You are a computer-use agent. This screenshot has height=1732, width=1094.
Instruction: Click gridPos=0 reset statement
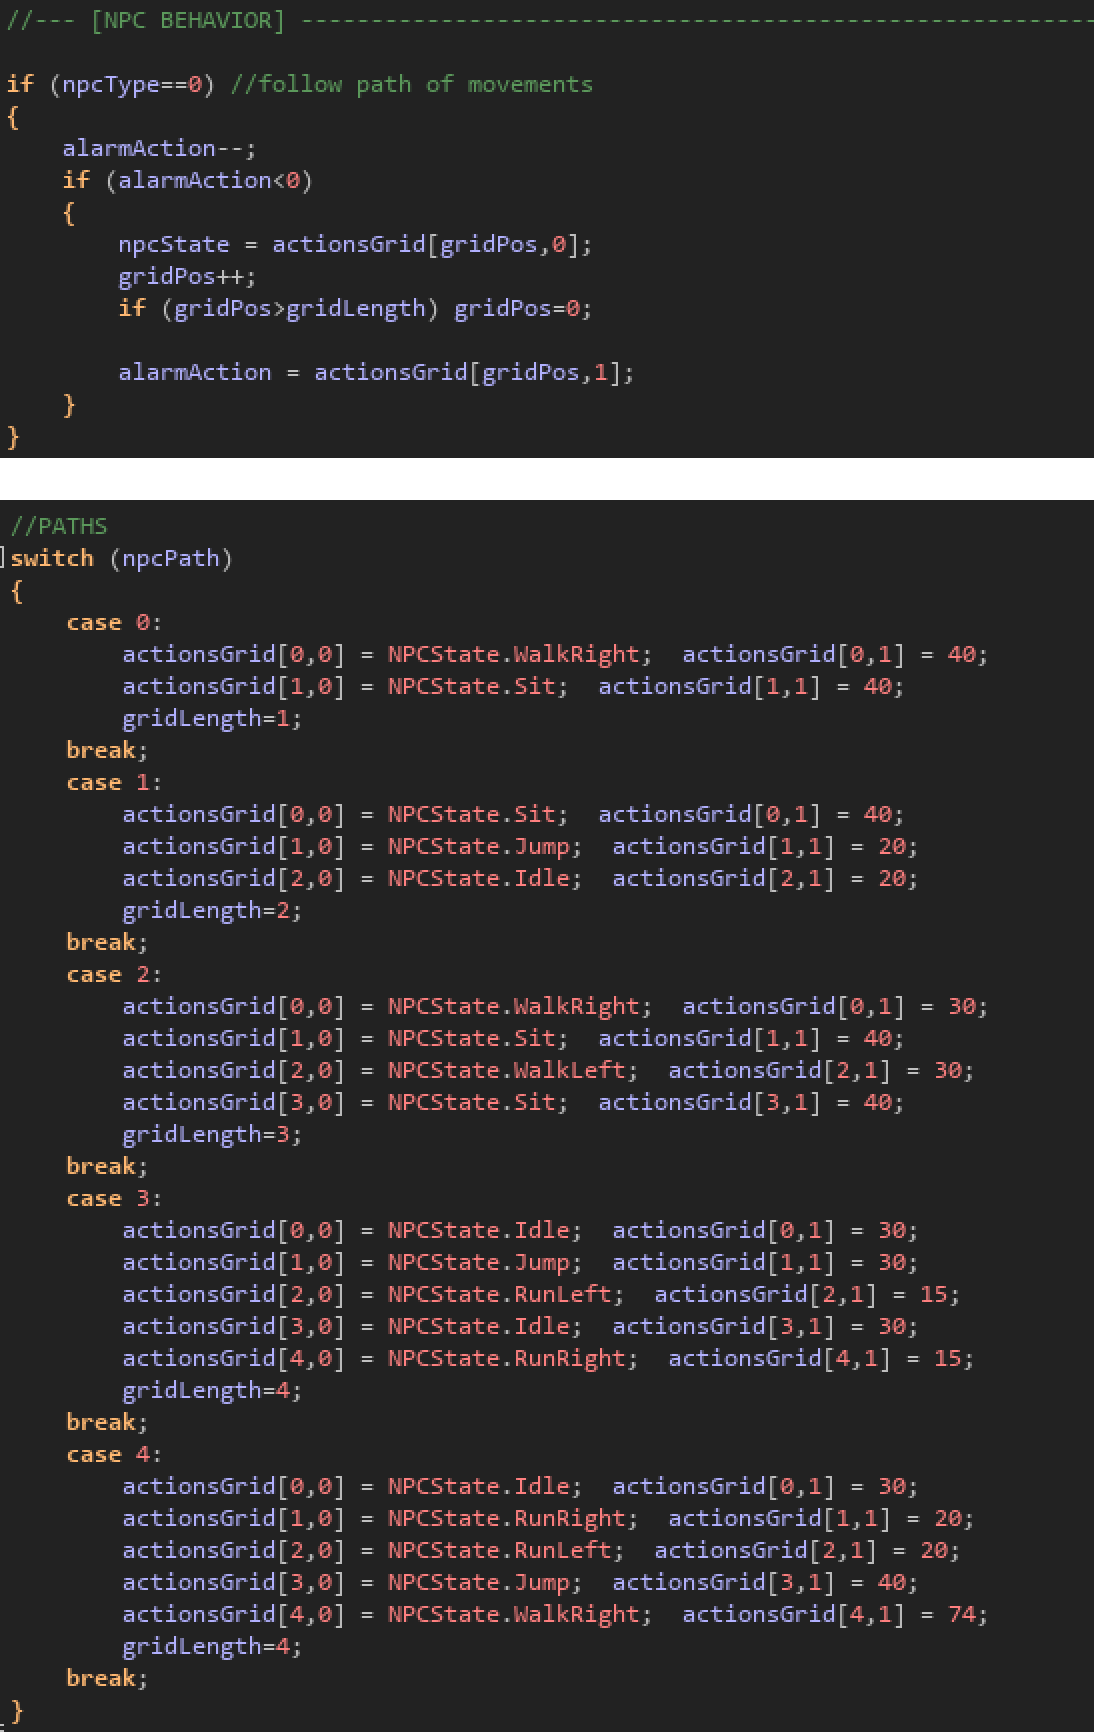click(x=522, y=308)
